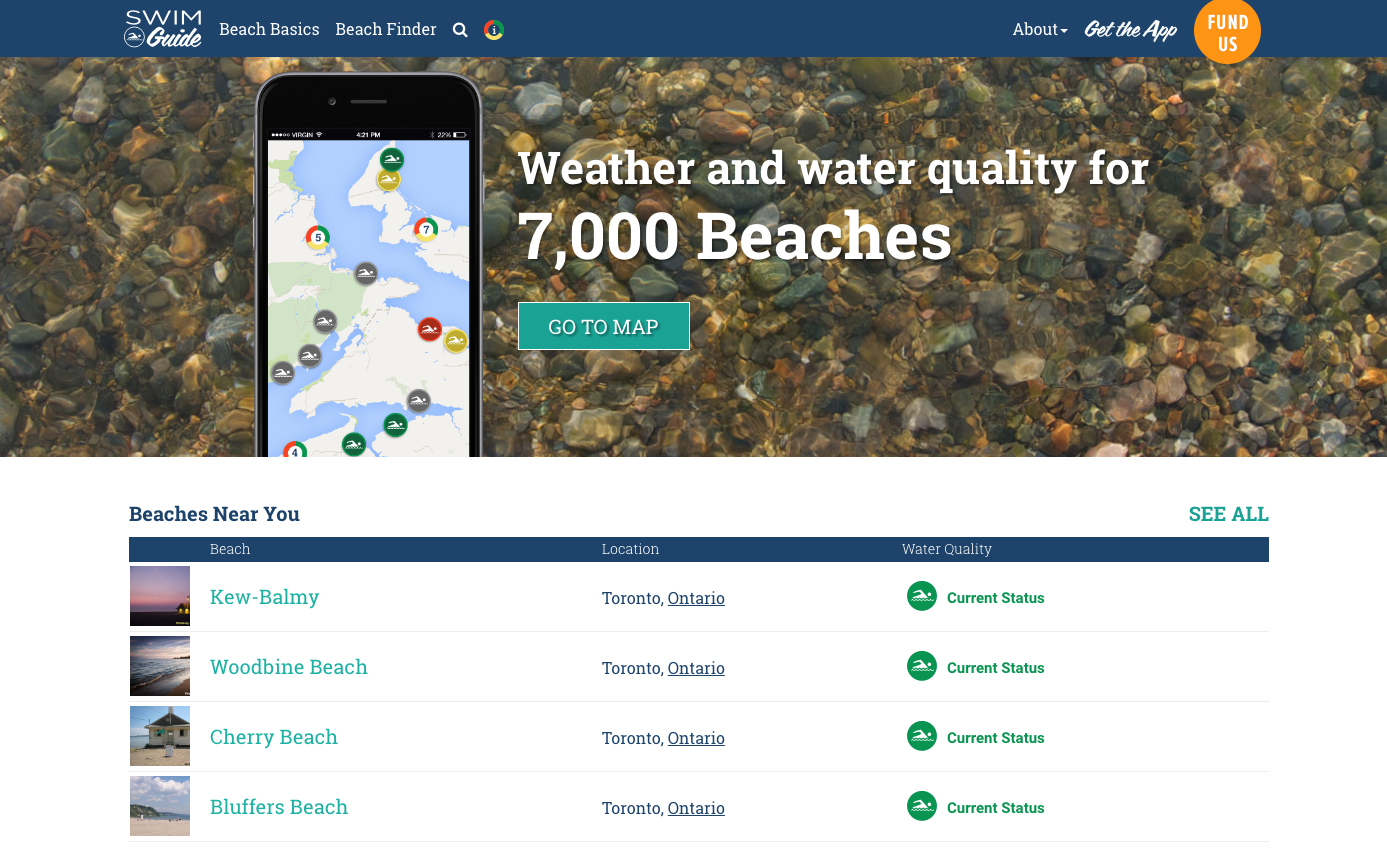1387x867 pixels.
Task: Open the Kew-Balmy beach page
Action: pos(264,596)
